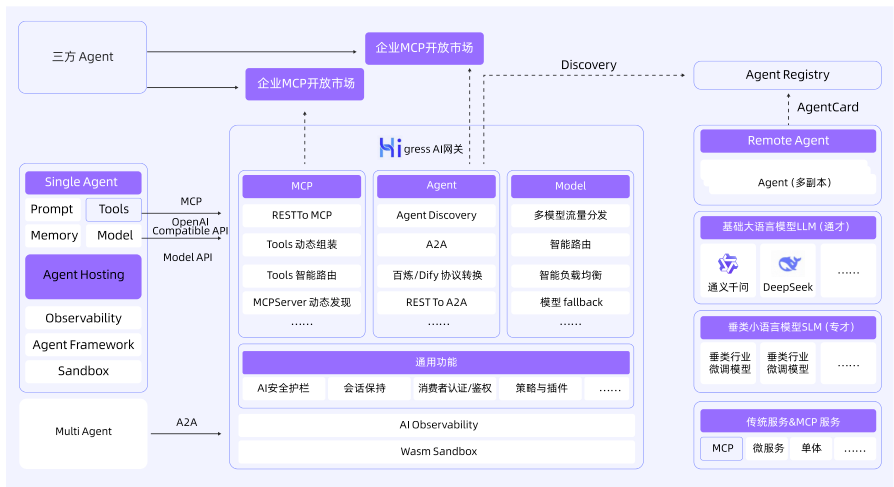Click the Higress logo icon
This screenshot has width=894, height=487.
click(x=390, y=148)
